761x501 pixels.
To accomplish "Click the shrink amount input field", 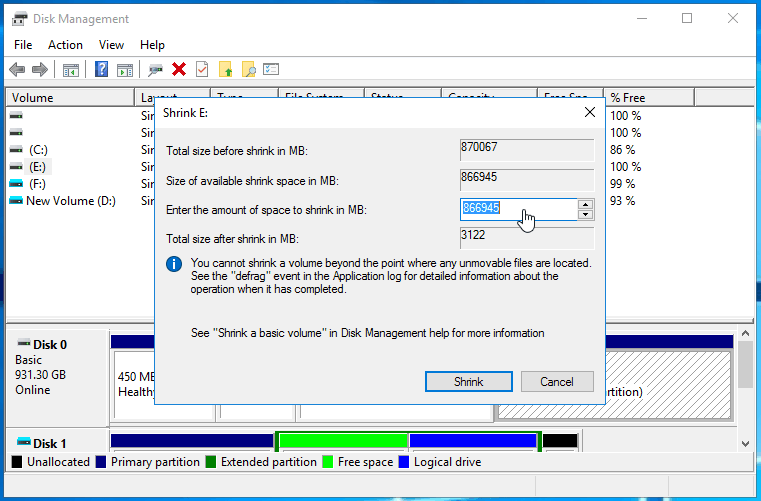I will pyautogui.click(x=518, y=209).
